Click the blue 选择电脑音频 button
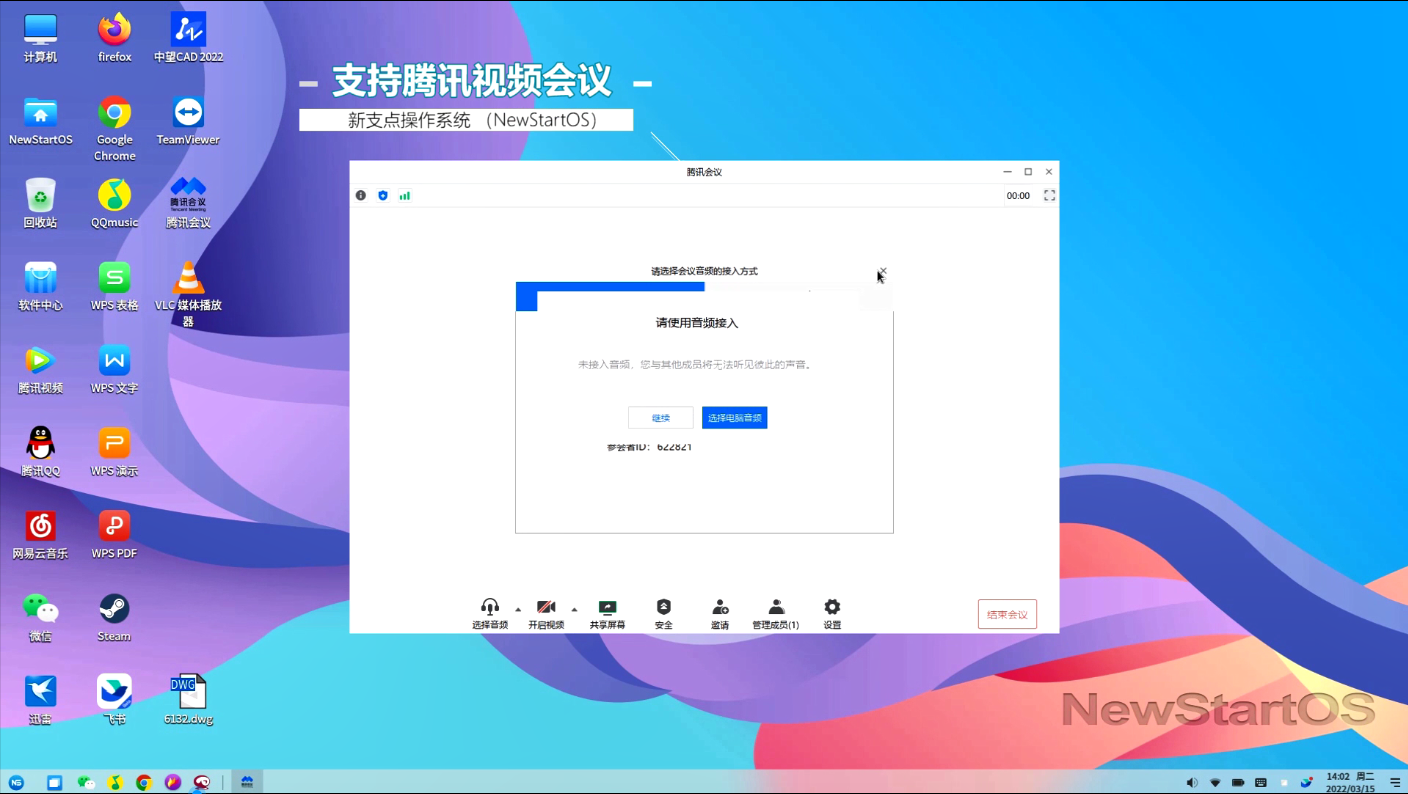 [735, 418]
